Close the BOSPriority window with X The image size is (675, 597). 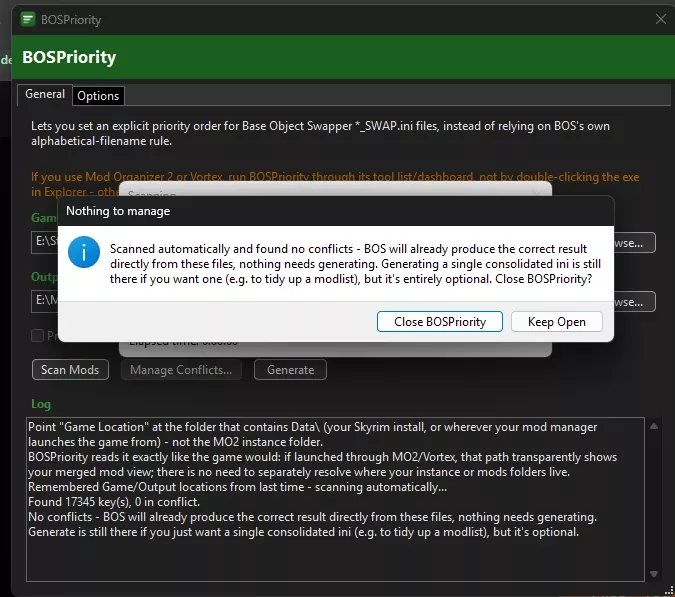(x=660, y=19)
